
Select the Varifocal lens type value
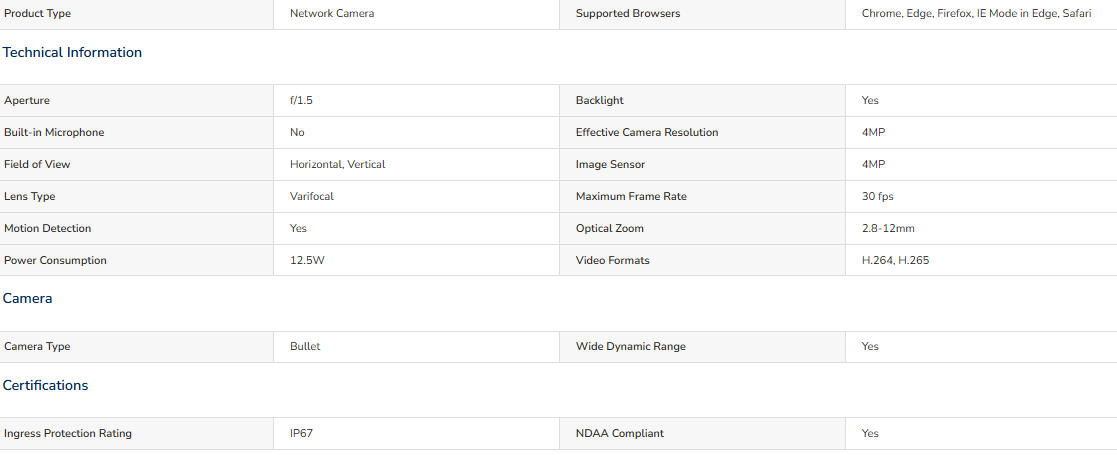click(x=311, y=197)
